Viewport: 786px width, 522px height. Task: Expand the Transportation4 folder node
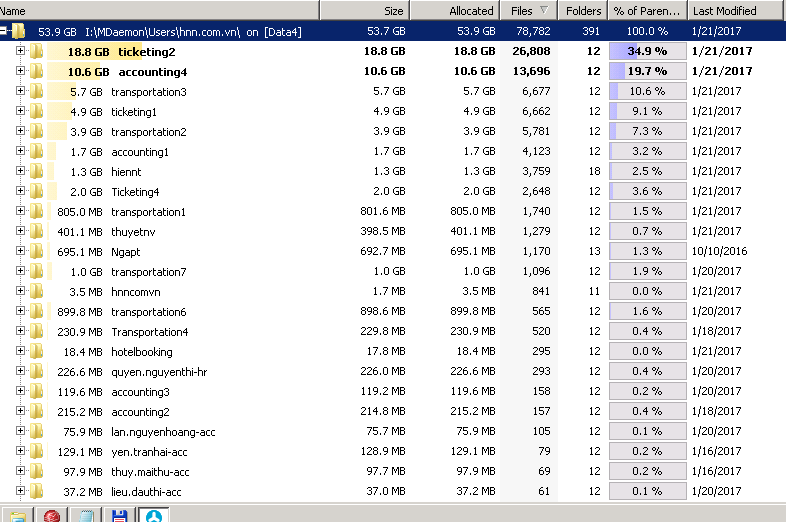[20, 330]
